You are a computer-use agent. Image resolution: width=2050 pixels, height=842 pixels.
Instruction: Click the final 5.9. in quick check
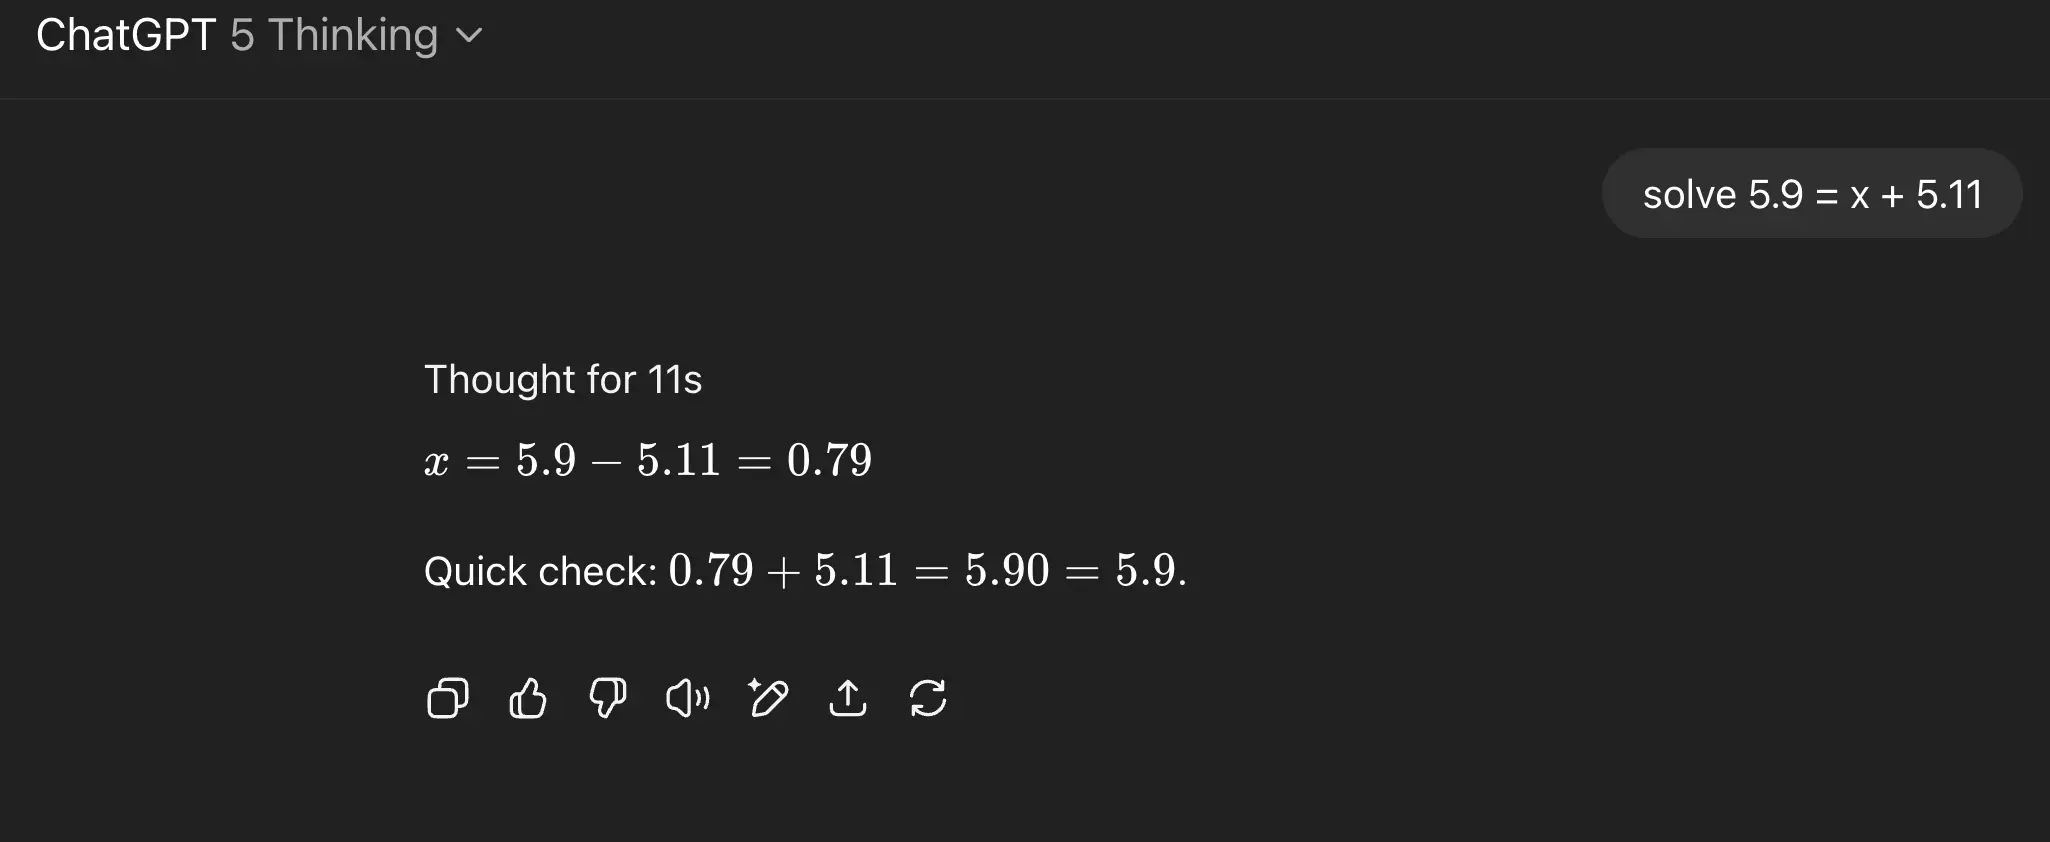tap(1151, 571)
